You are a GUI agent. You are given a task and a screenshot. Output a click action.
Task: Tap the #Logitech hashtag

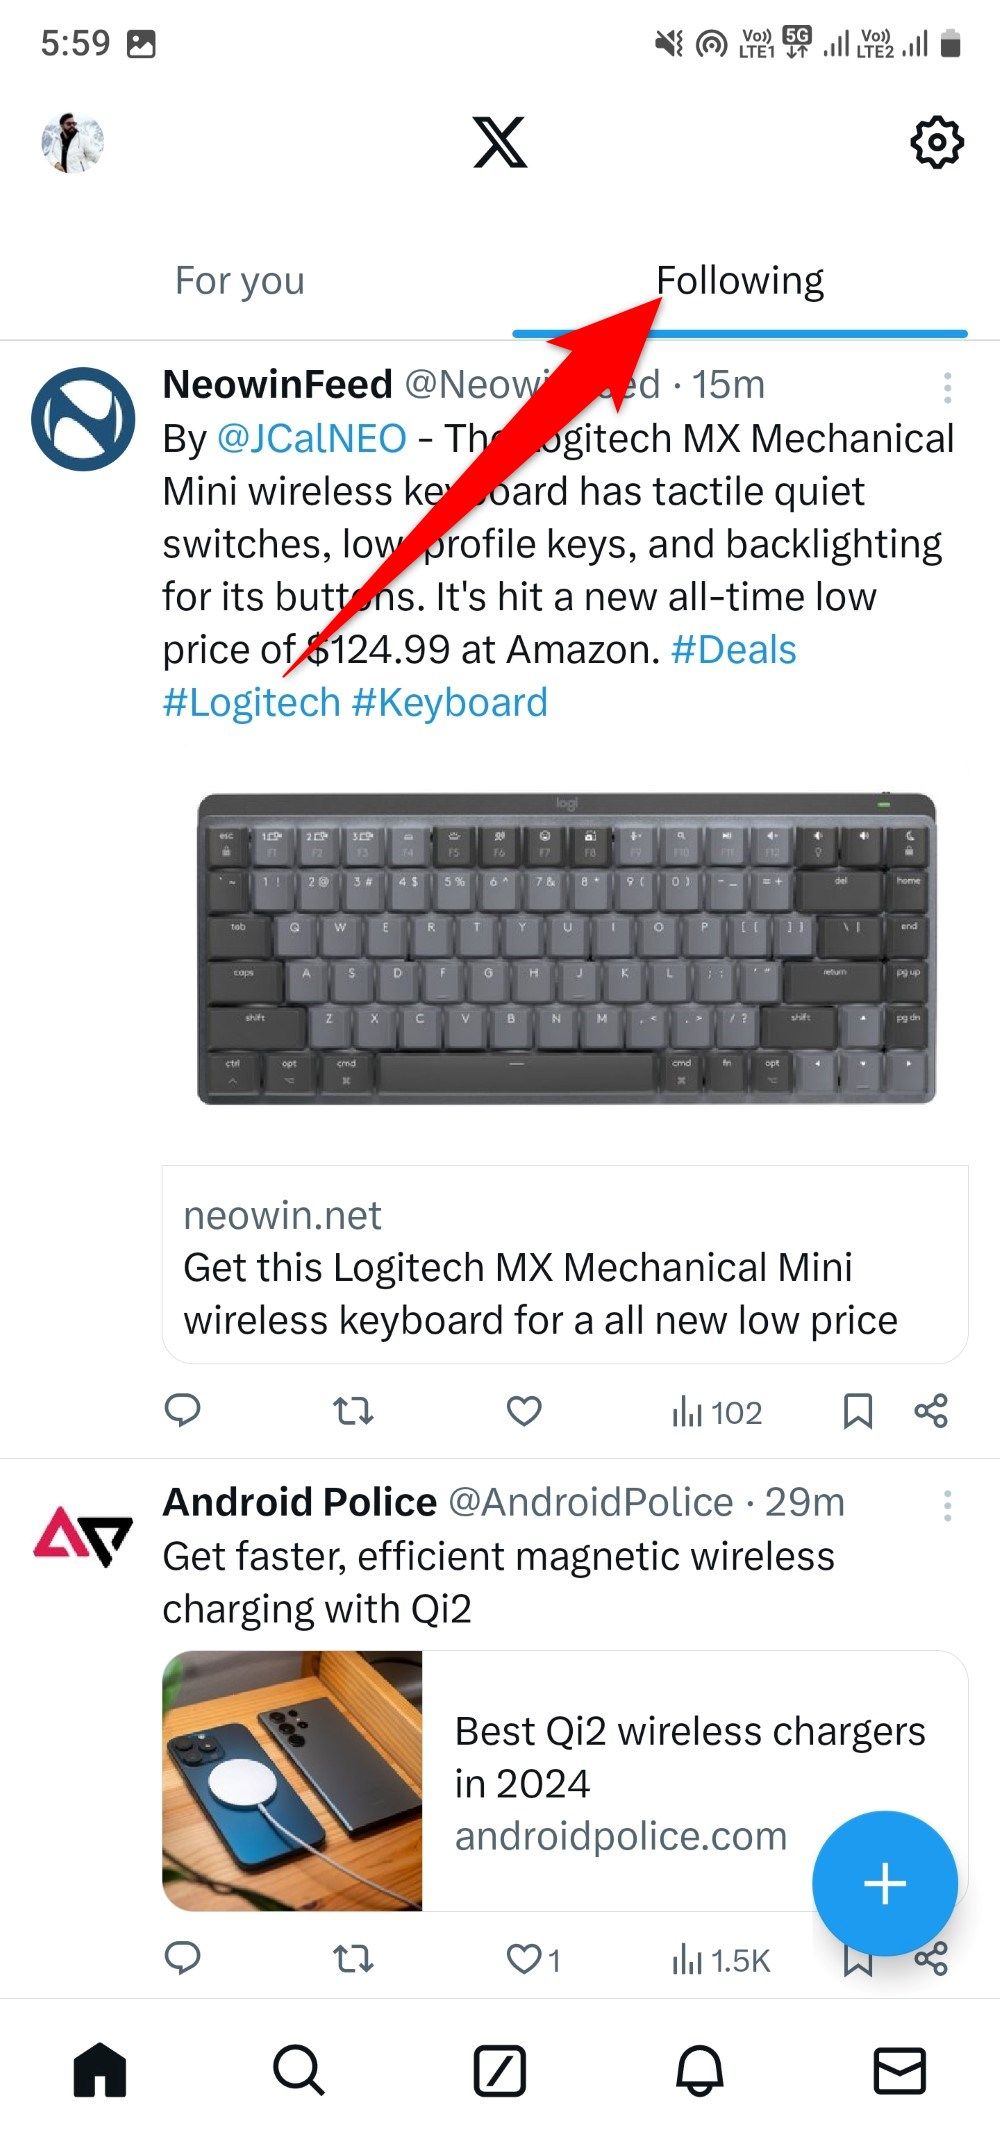pos(248,701)
